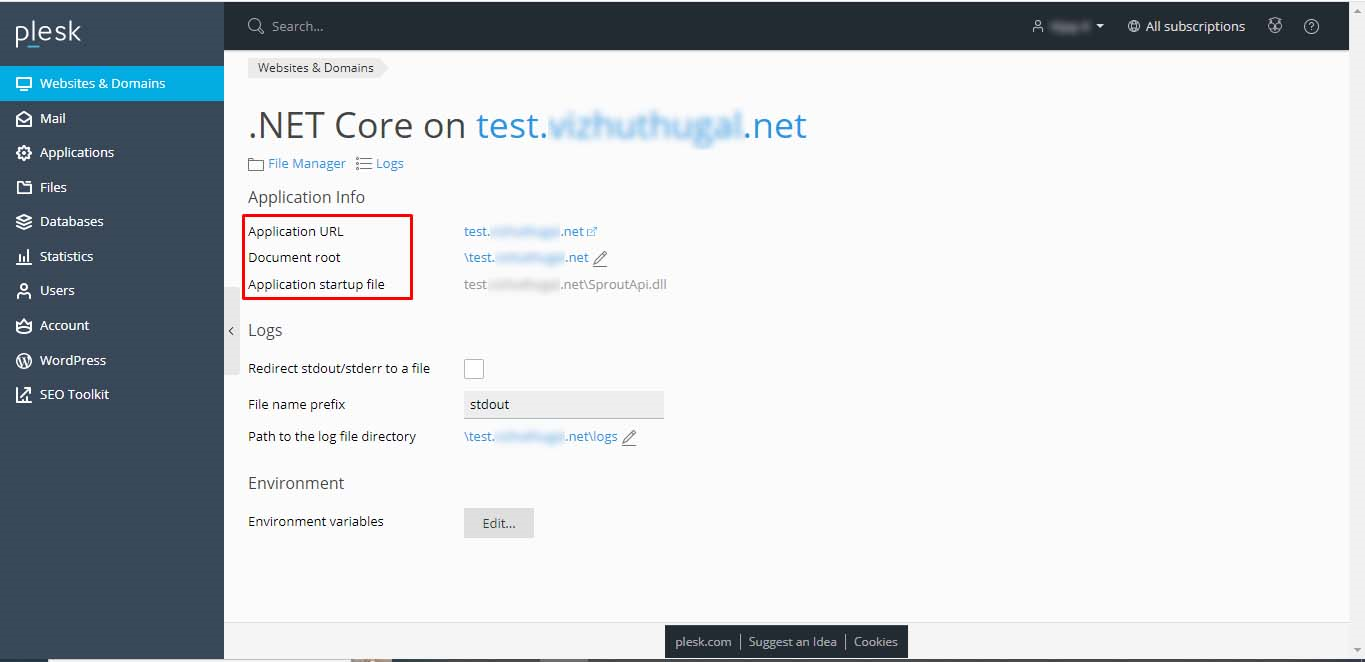Edit Document root with pencil icon
Screen dimensions: 1365x662
pos(600,258)
